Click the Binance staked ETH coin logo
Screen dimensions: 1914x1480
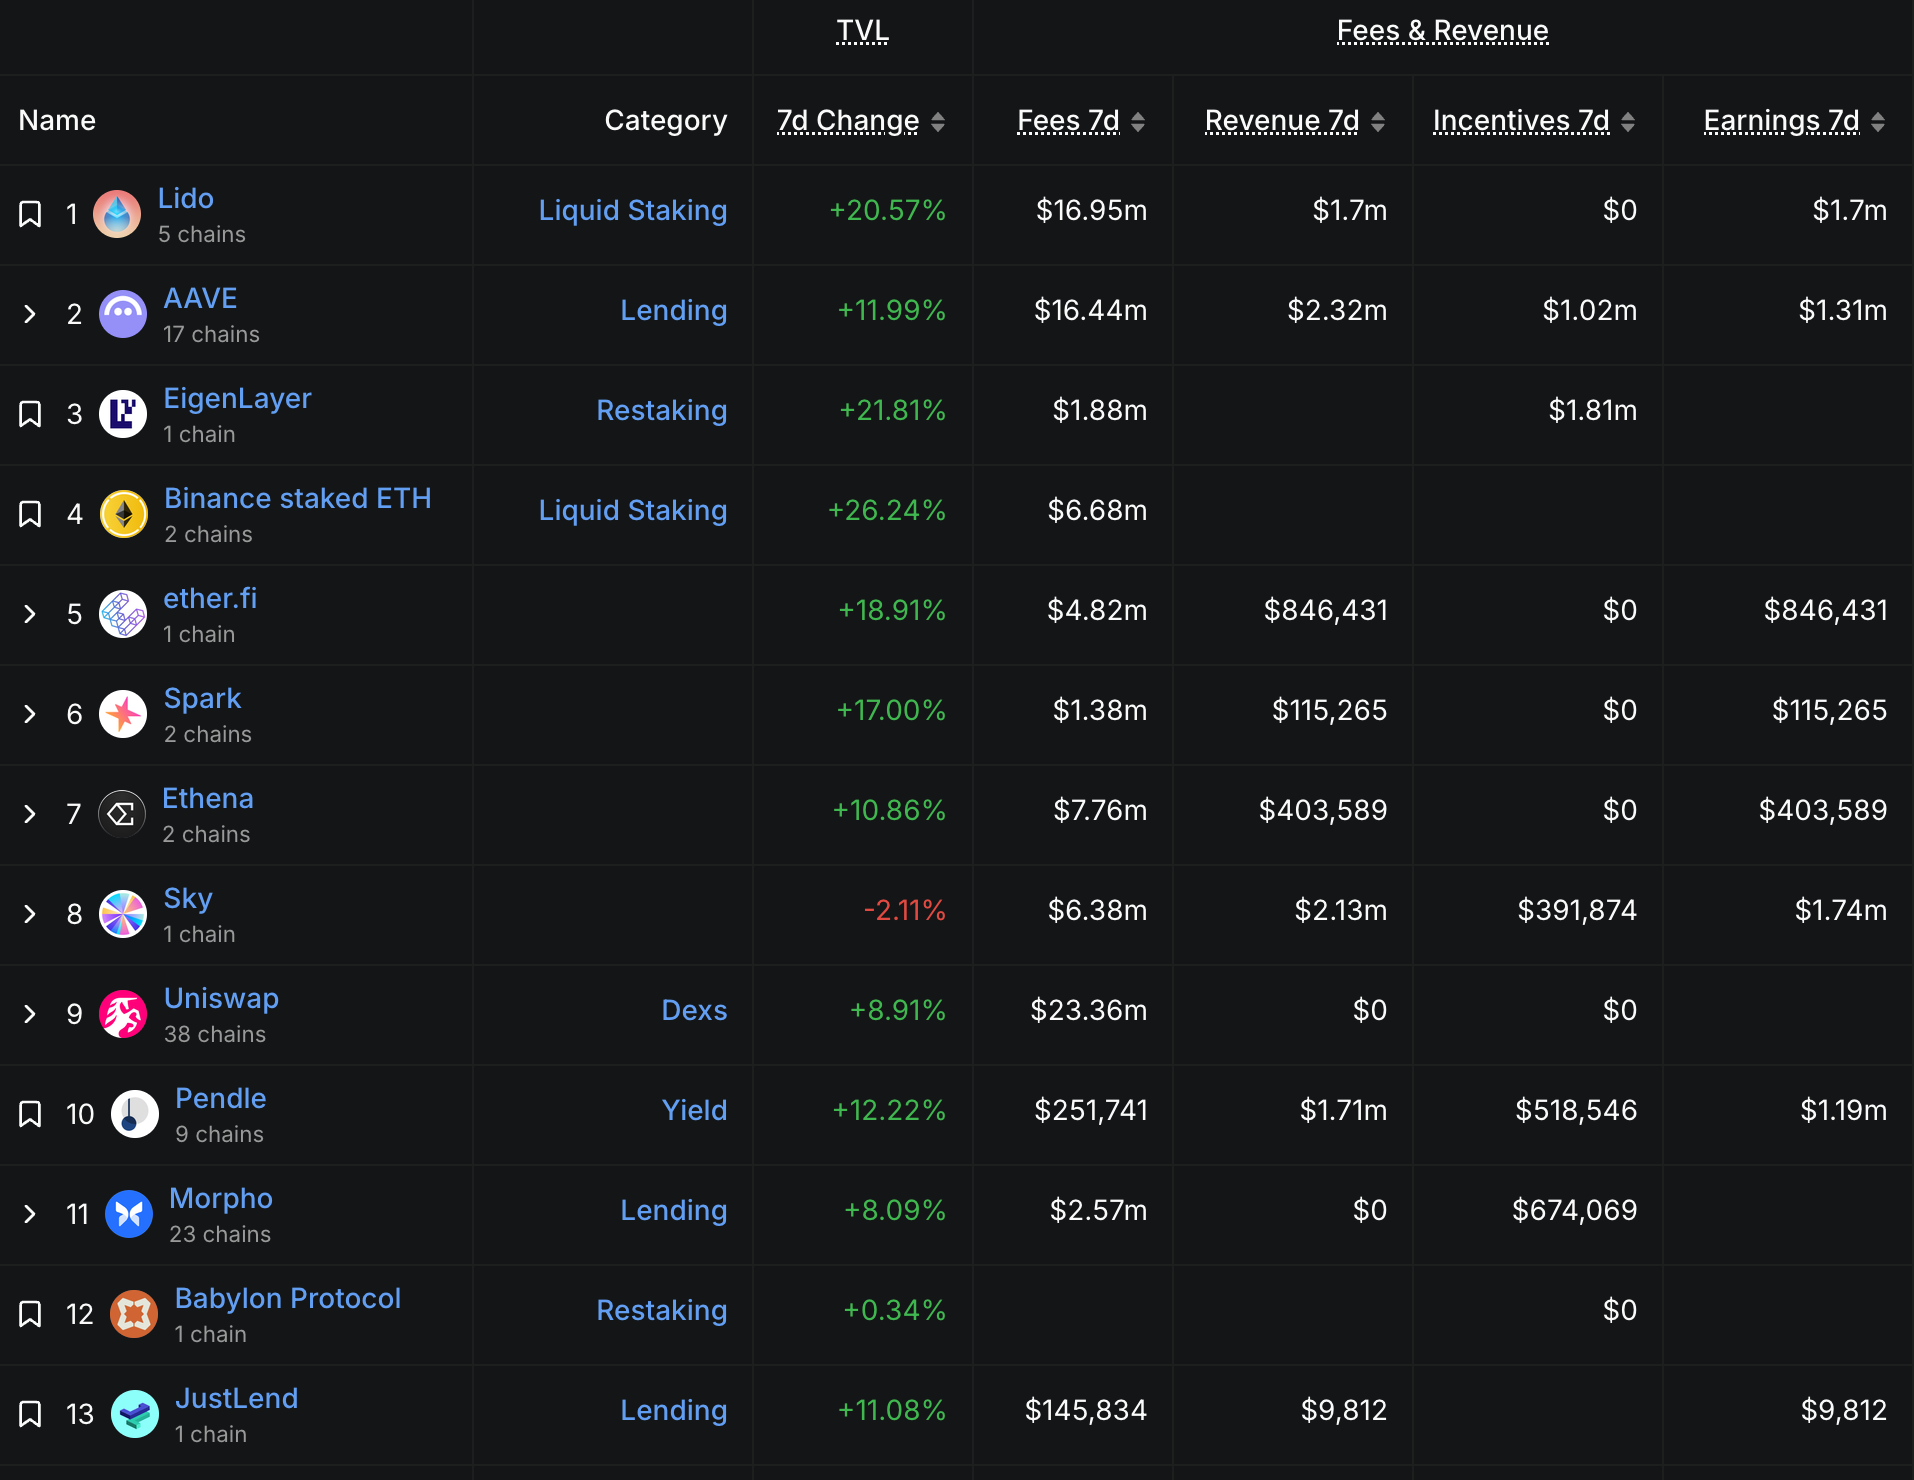coord(124,514)
